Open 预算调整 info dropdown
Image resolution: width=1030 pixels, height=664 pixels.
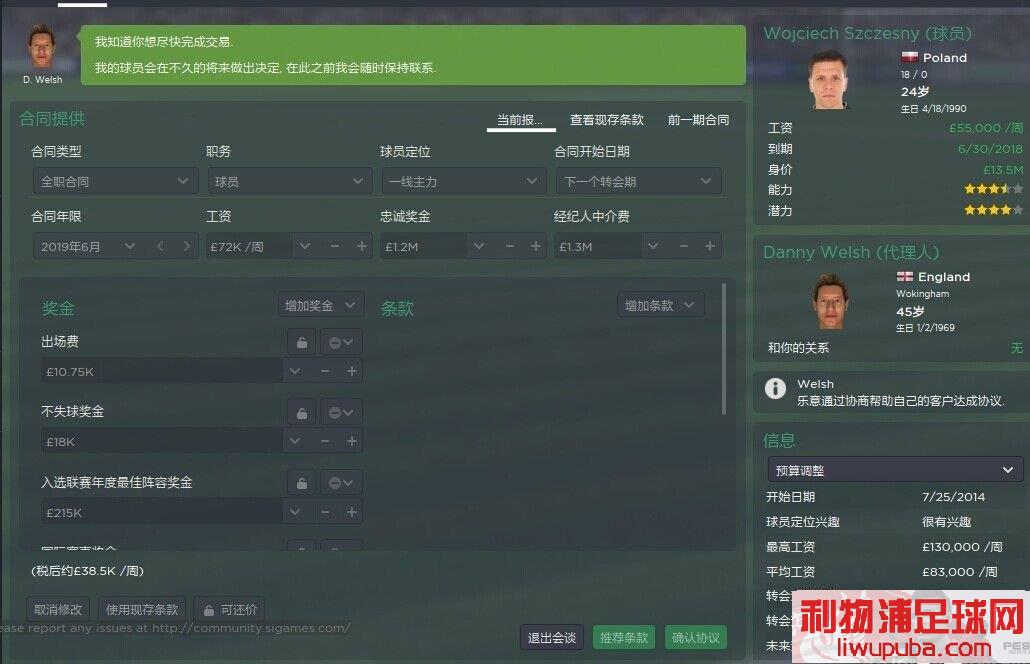[x=895, y=470]
